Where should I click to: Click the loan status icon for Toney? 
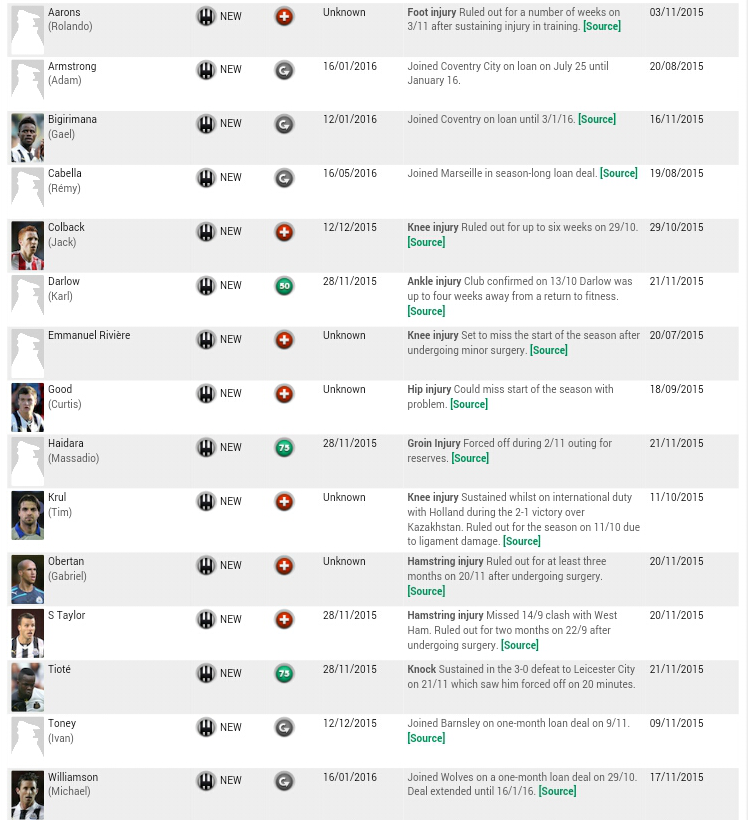[284, 728]
